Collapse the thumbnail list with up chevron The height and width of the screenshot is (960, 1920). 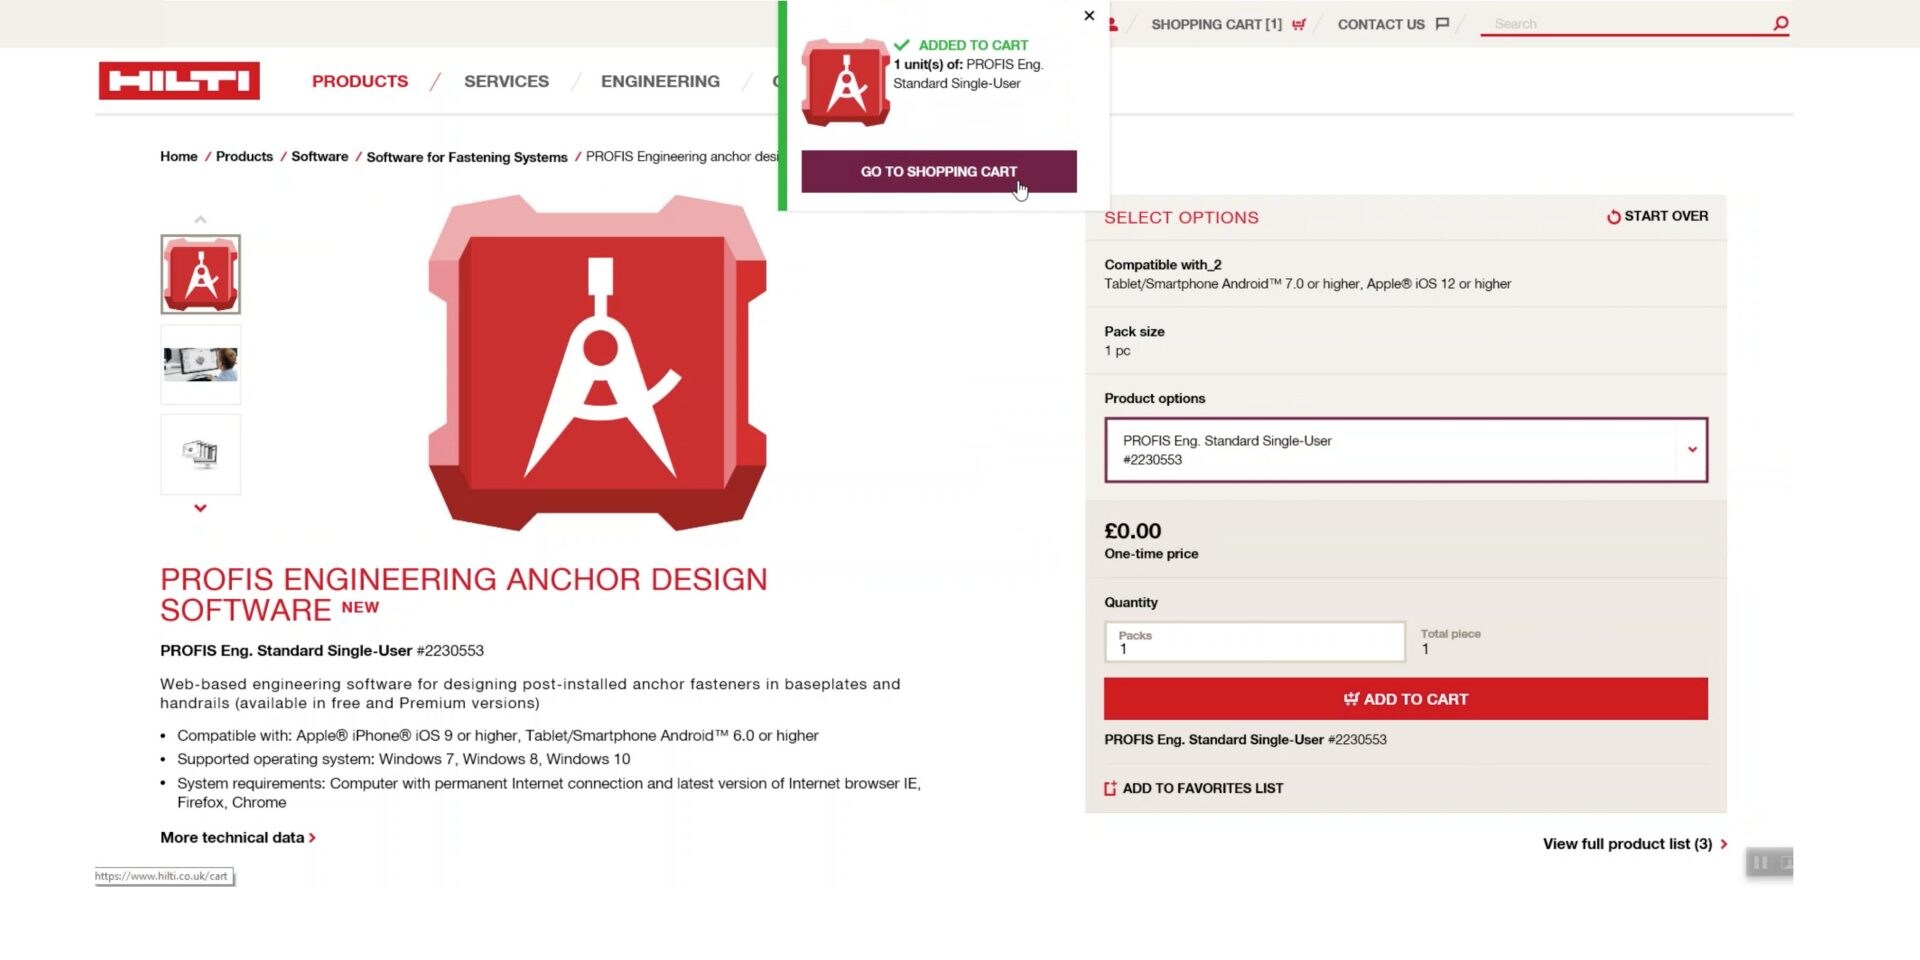[200, 219]
